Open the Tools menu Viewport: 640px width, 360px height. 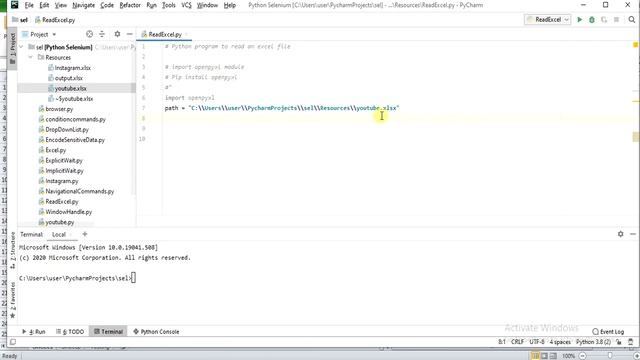click(x=169, y=5)
